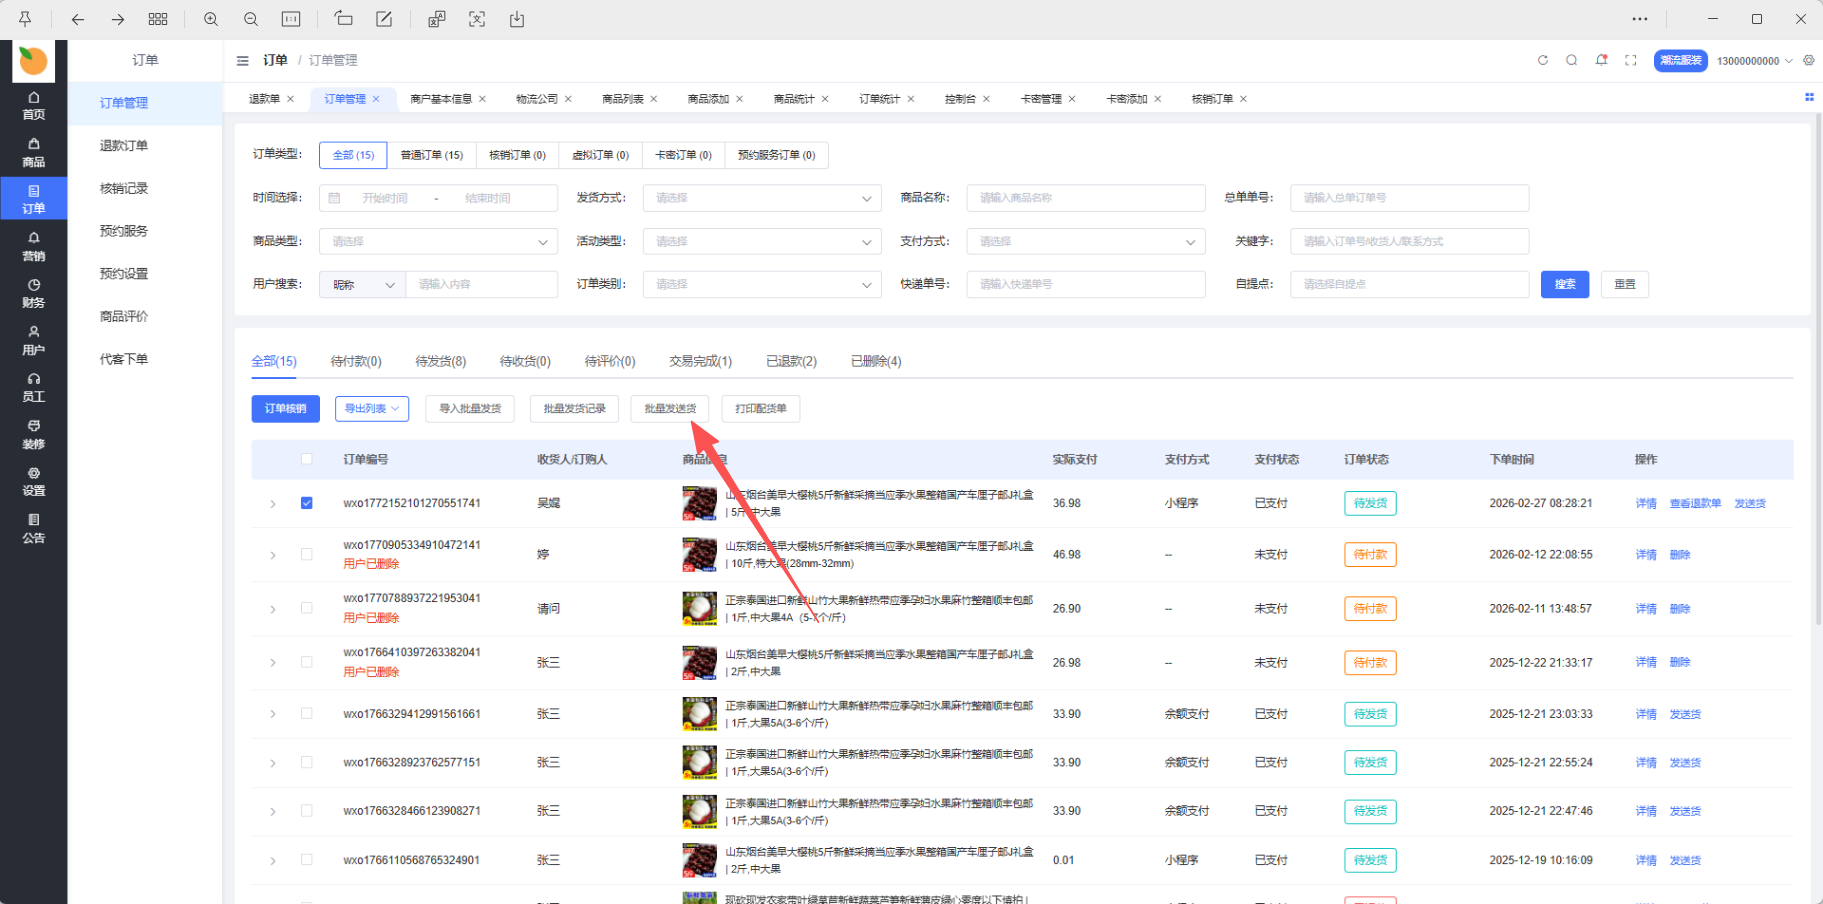This screenshot has width=1823, height=904.
Task: Toggle select-all checkbox in table header
Action: point(307,459)
